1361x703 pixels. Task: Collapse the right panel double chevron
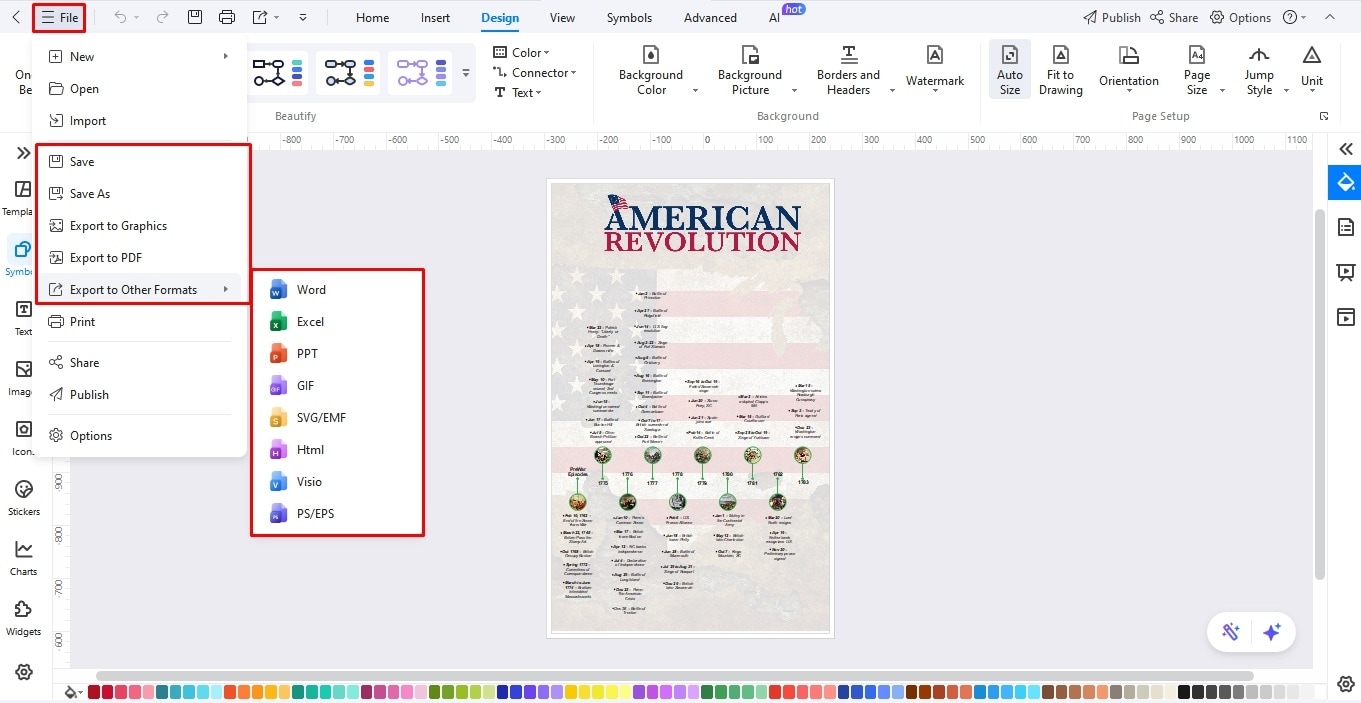point(1345,149)
